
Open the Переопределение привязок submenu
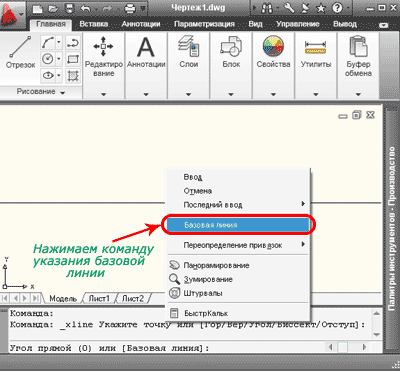(238, 245)
